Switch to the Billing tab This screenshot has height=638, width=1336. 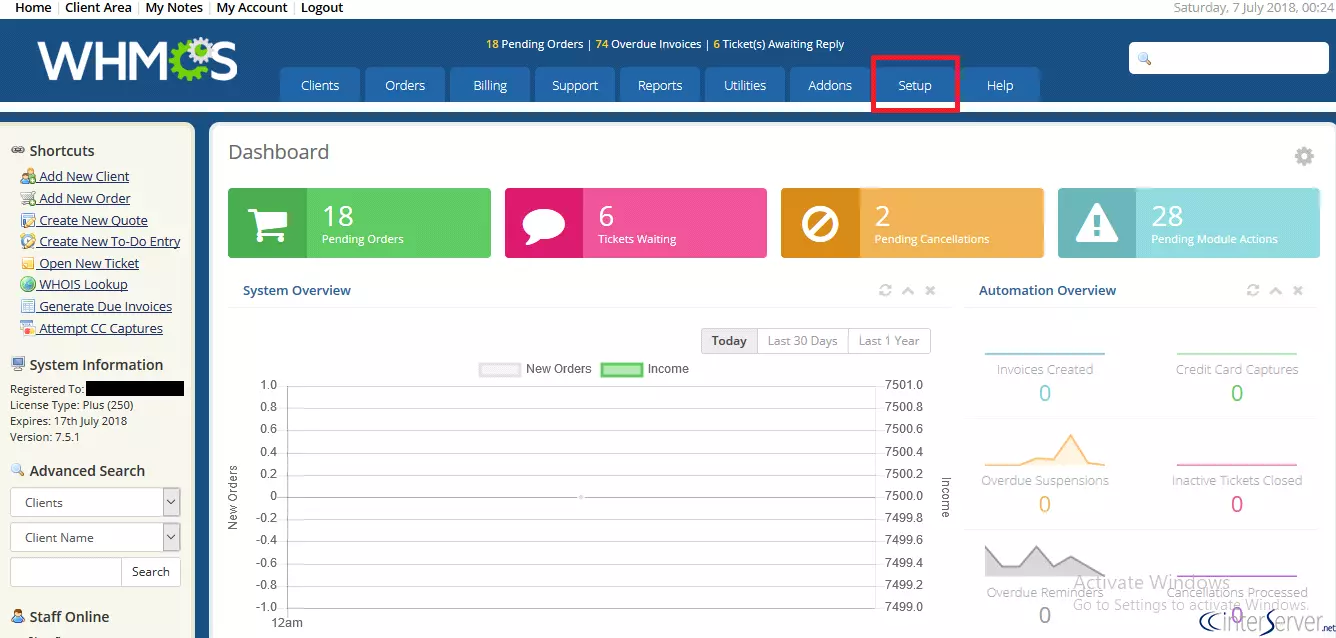click(x=490, y=85)
